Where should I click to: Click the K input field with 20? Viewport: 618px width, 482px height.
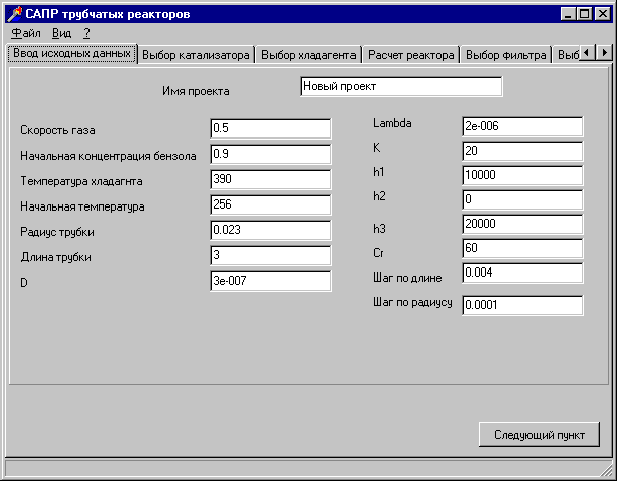coord(523,151)
